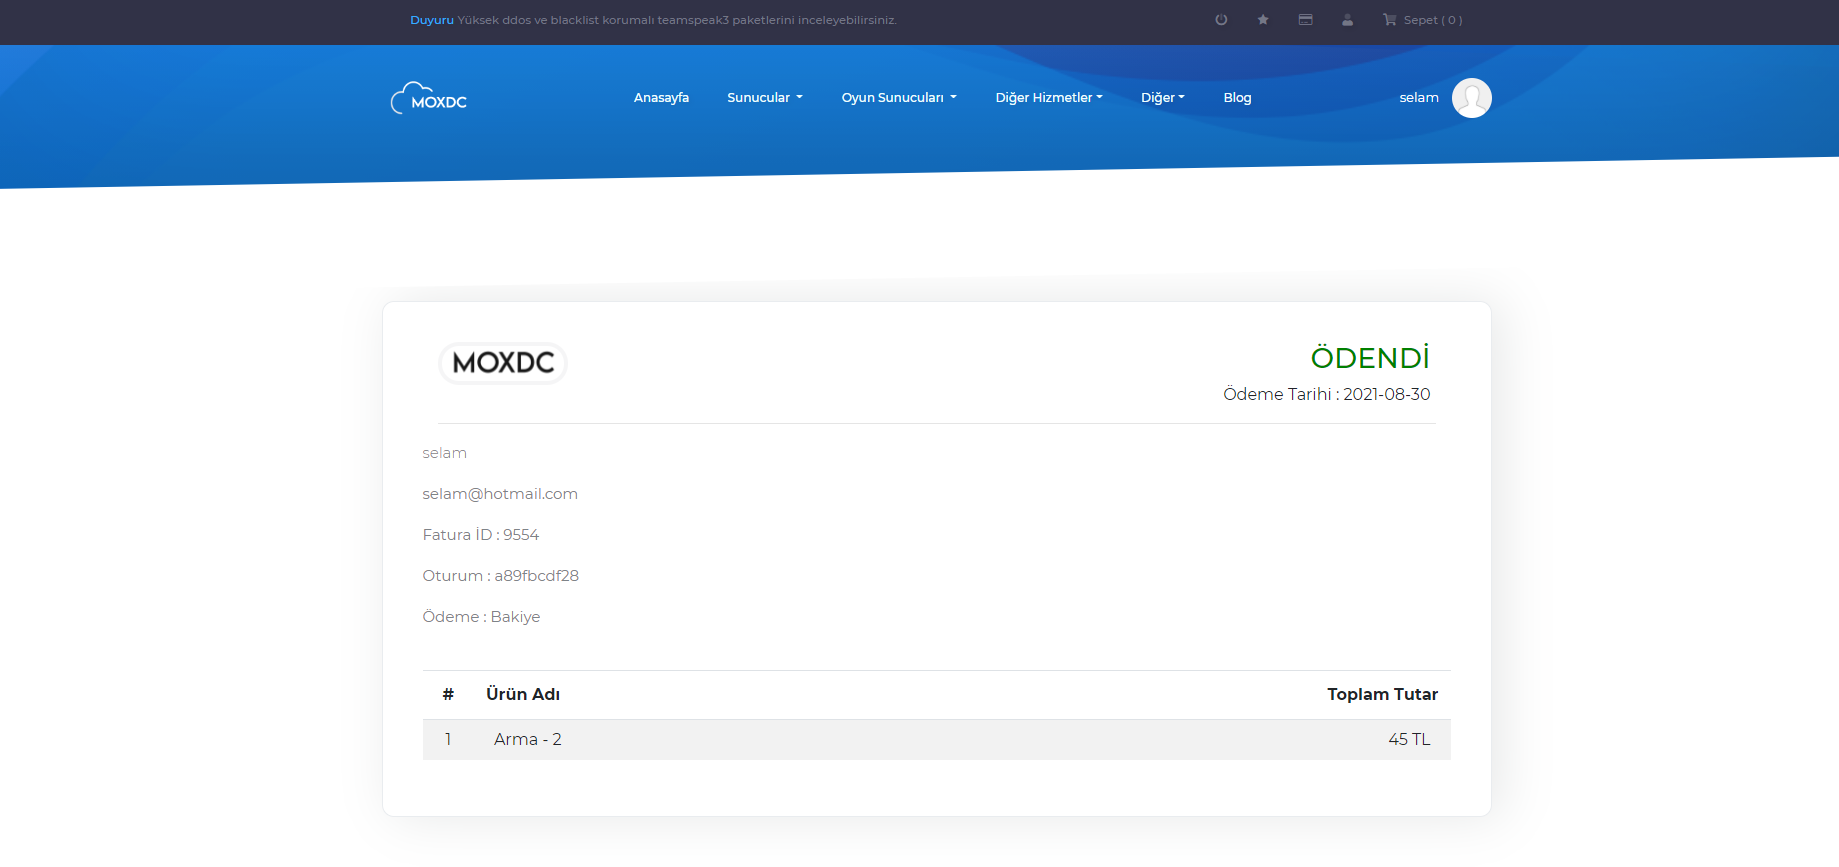Open the Oyun Sunucuları dropdown
Image resolution: width=1839 pixels, height=867 pixels.
point(898,98)
